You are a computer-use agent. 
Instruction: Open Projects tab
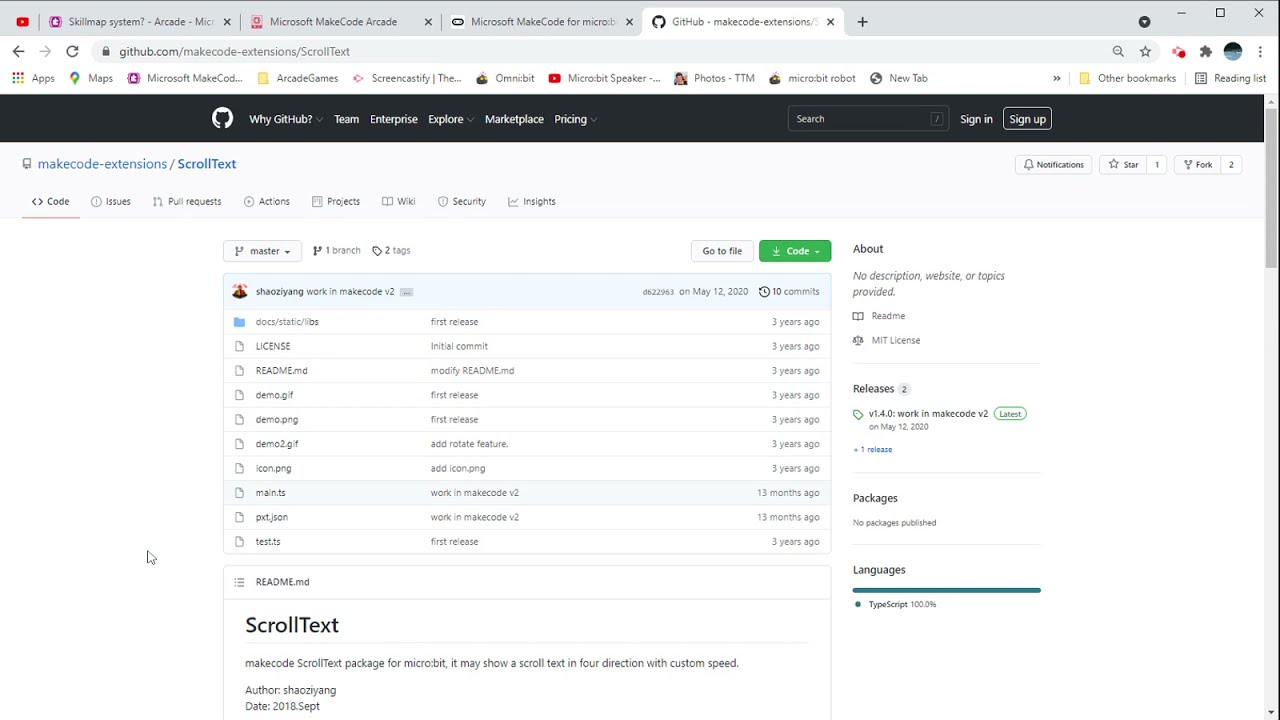coord(336,201)
